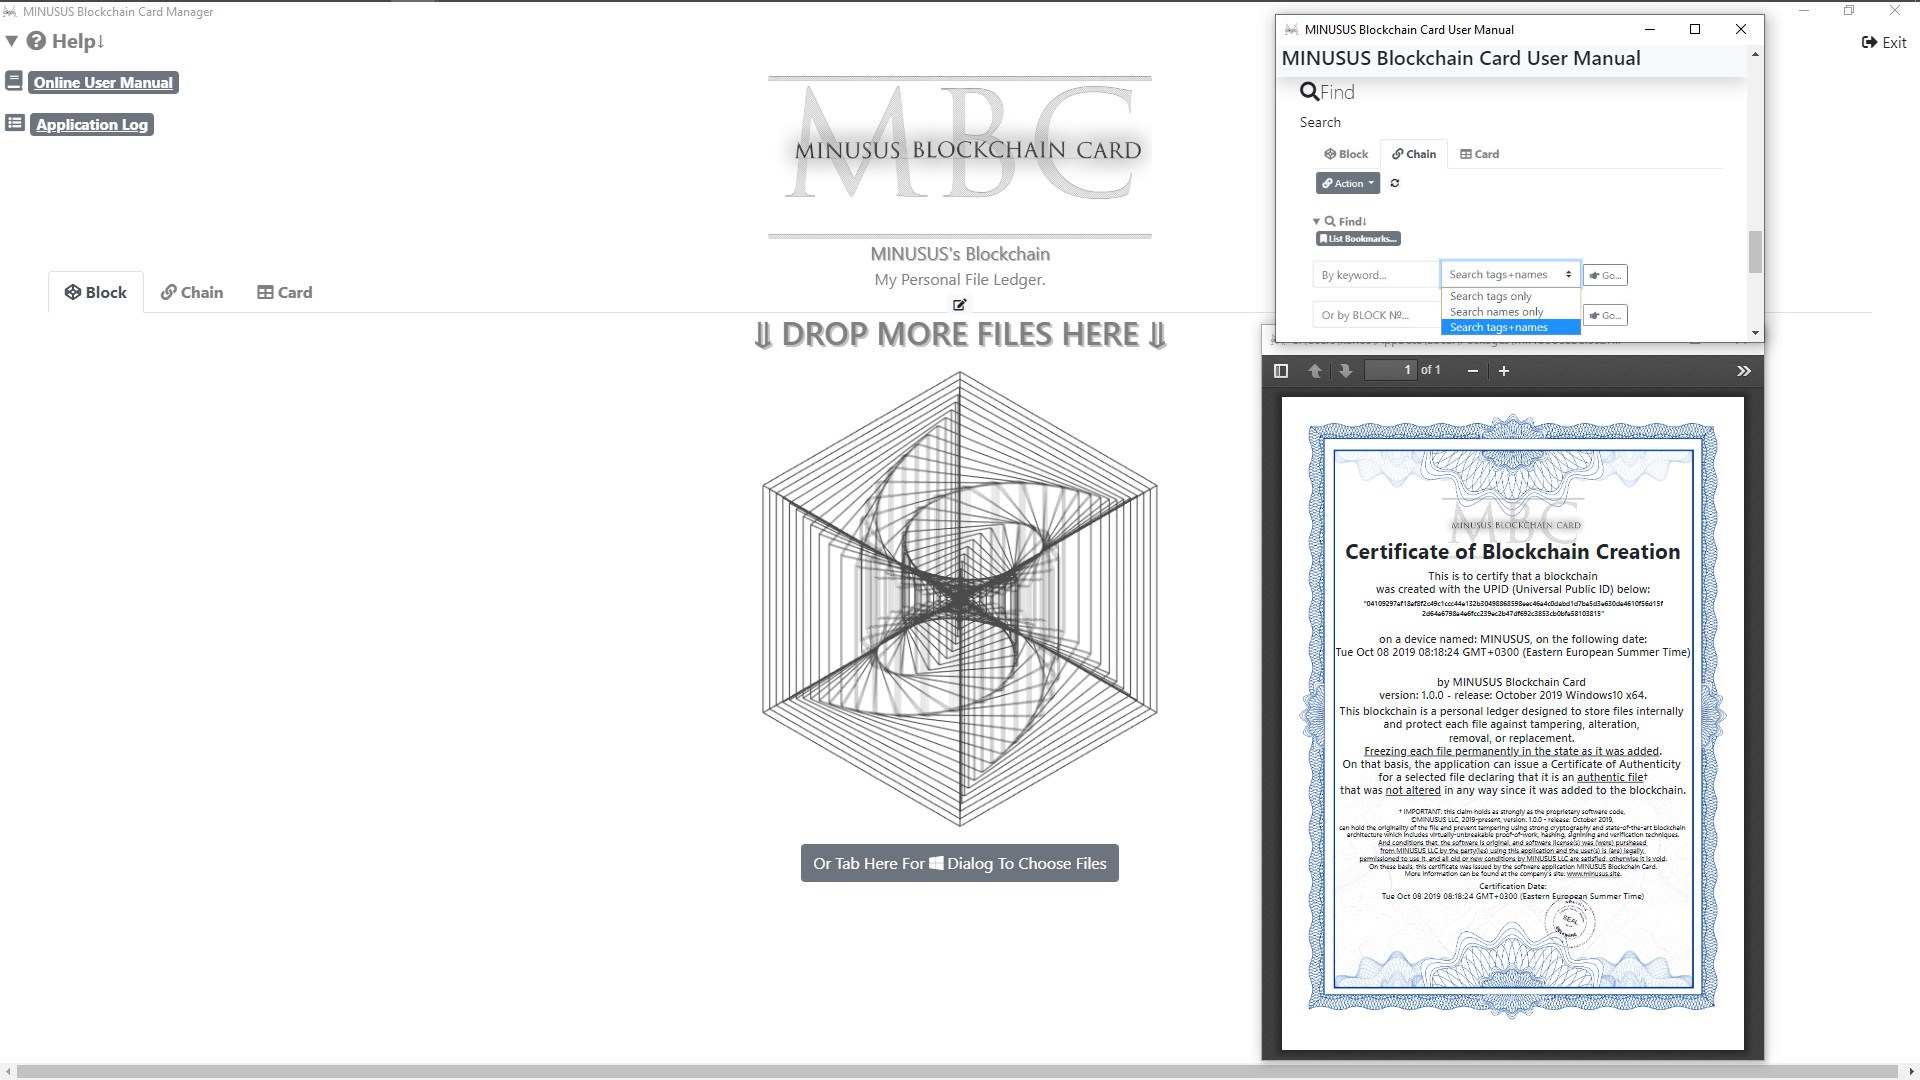The height and width of the screenshot is (1080, 1920).
Task: Click the List Bookmarks button
Action: click(1358, 239)
